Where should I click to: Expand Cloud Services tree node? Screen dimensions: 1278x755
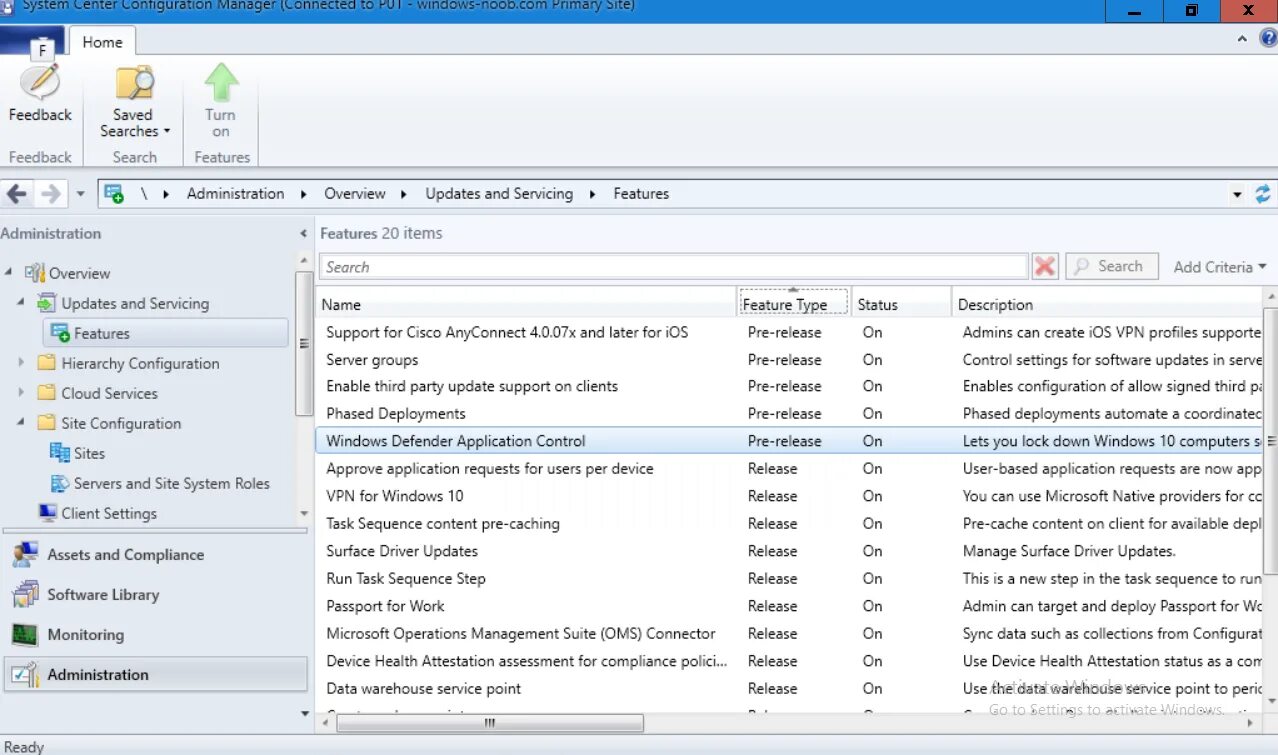21,393
